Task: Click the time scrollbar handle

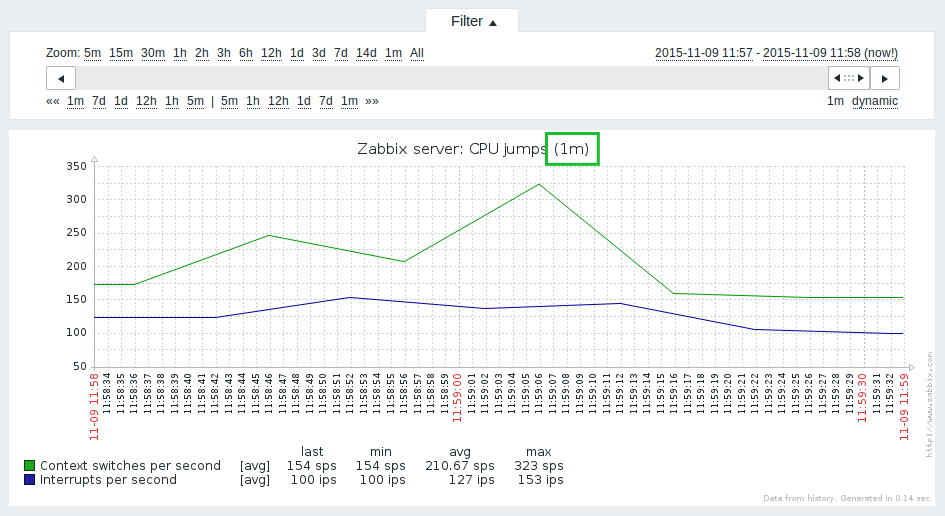Action: [x=849, y=78]
